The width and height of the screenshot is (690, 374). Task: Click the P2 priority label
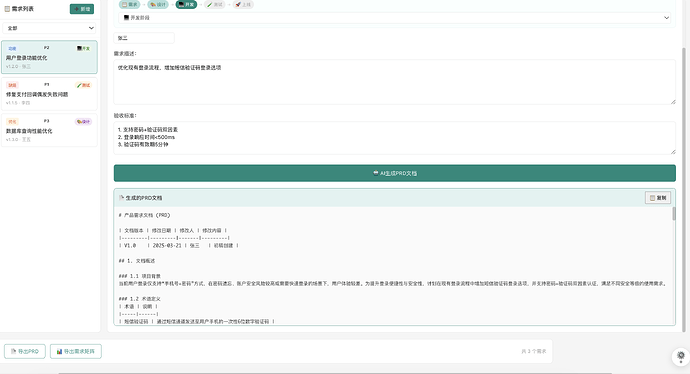click(47, 48)
